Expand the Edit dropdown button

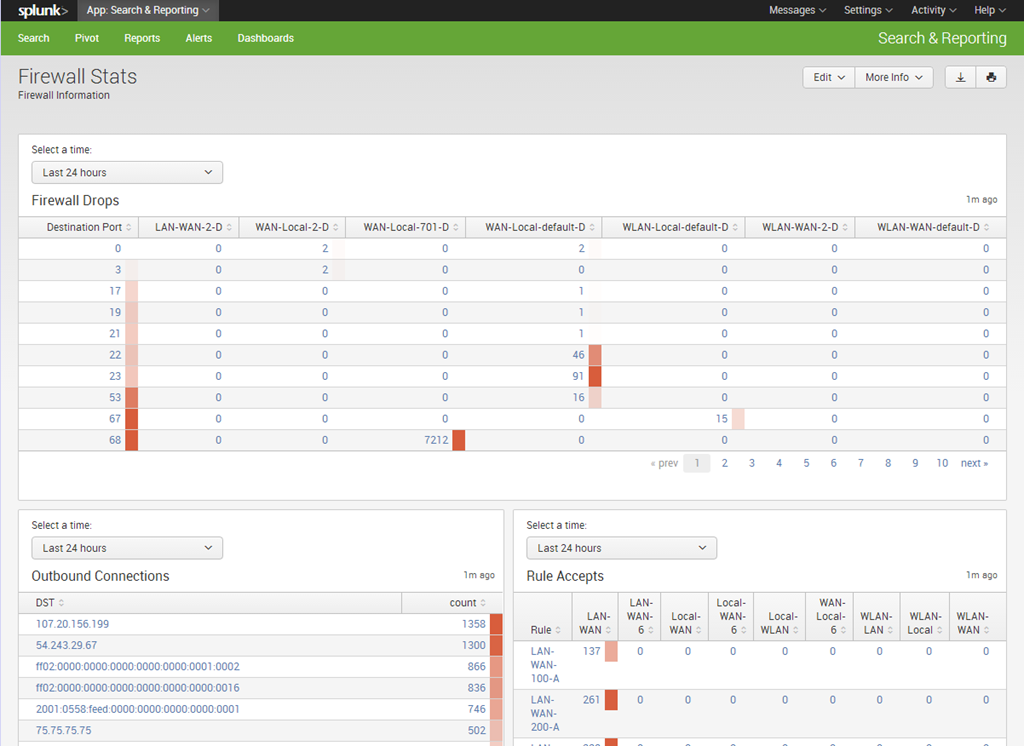(829, 77)
